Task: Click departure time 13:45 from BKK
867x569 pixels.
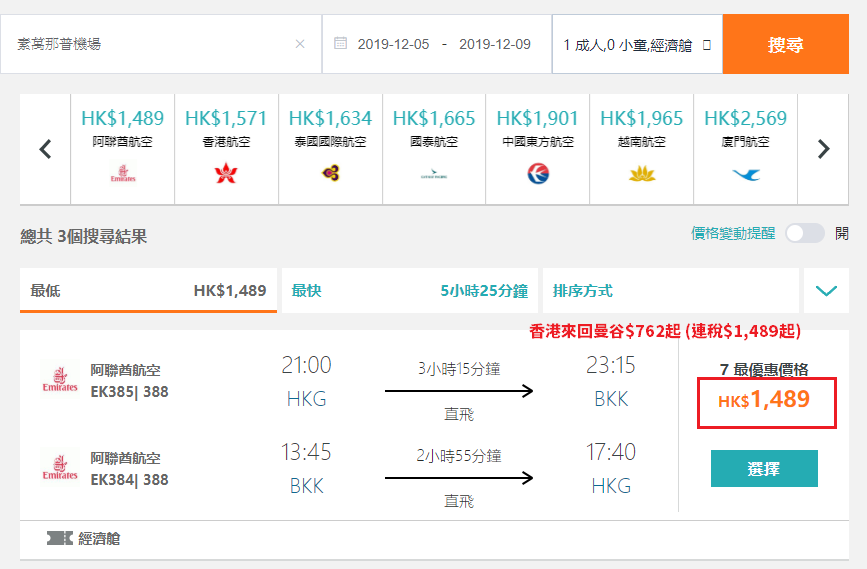Action: point(306,452)
